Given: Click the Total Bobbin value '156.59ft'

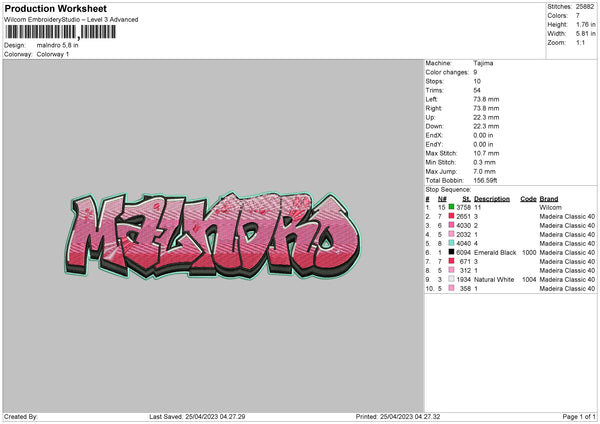Looking at the screenshot, I should click(x=485, y=180).
